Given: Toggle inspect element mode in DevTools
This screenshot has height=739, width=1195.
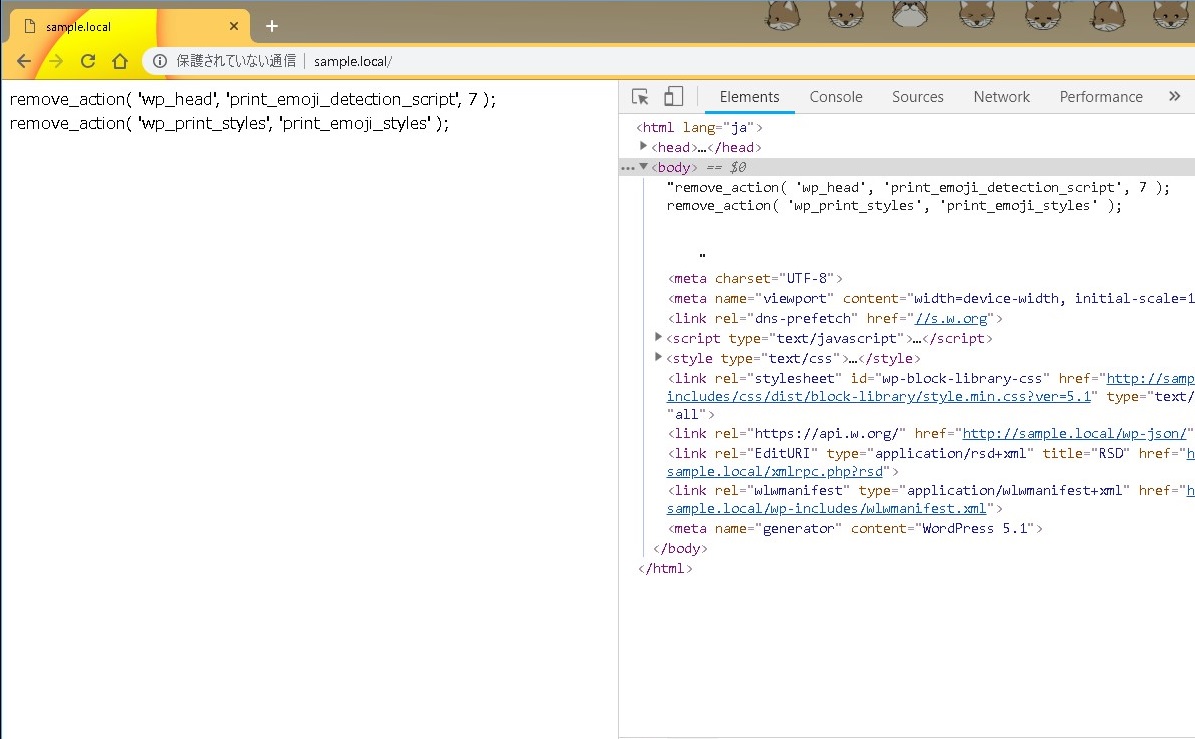Looking at the screenshot, I should tap(638, 97).
